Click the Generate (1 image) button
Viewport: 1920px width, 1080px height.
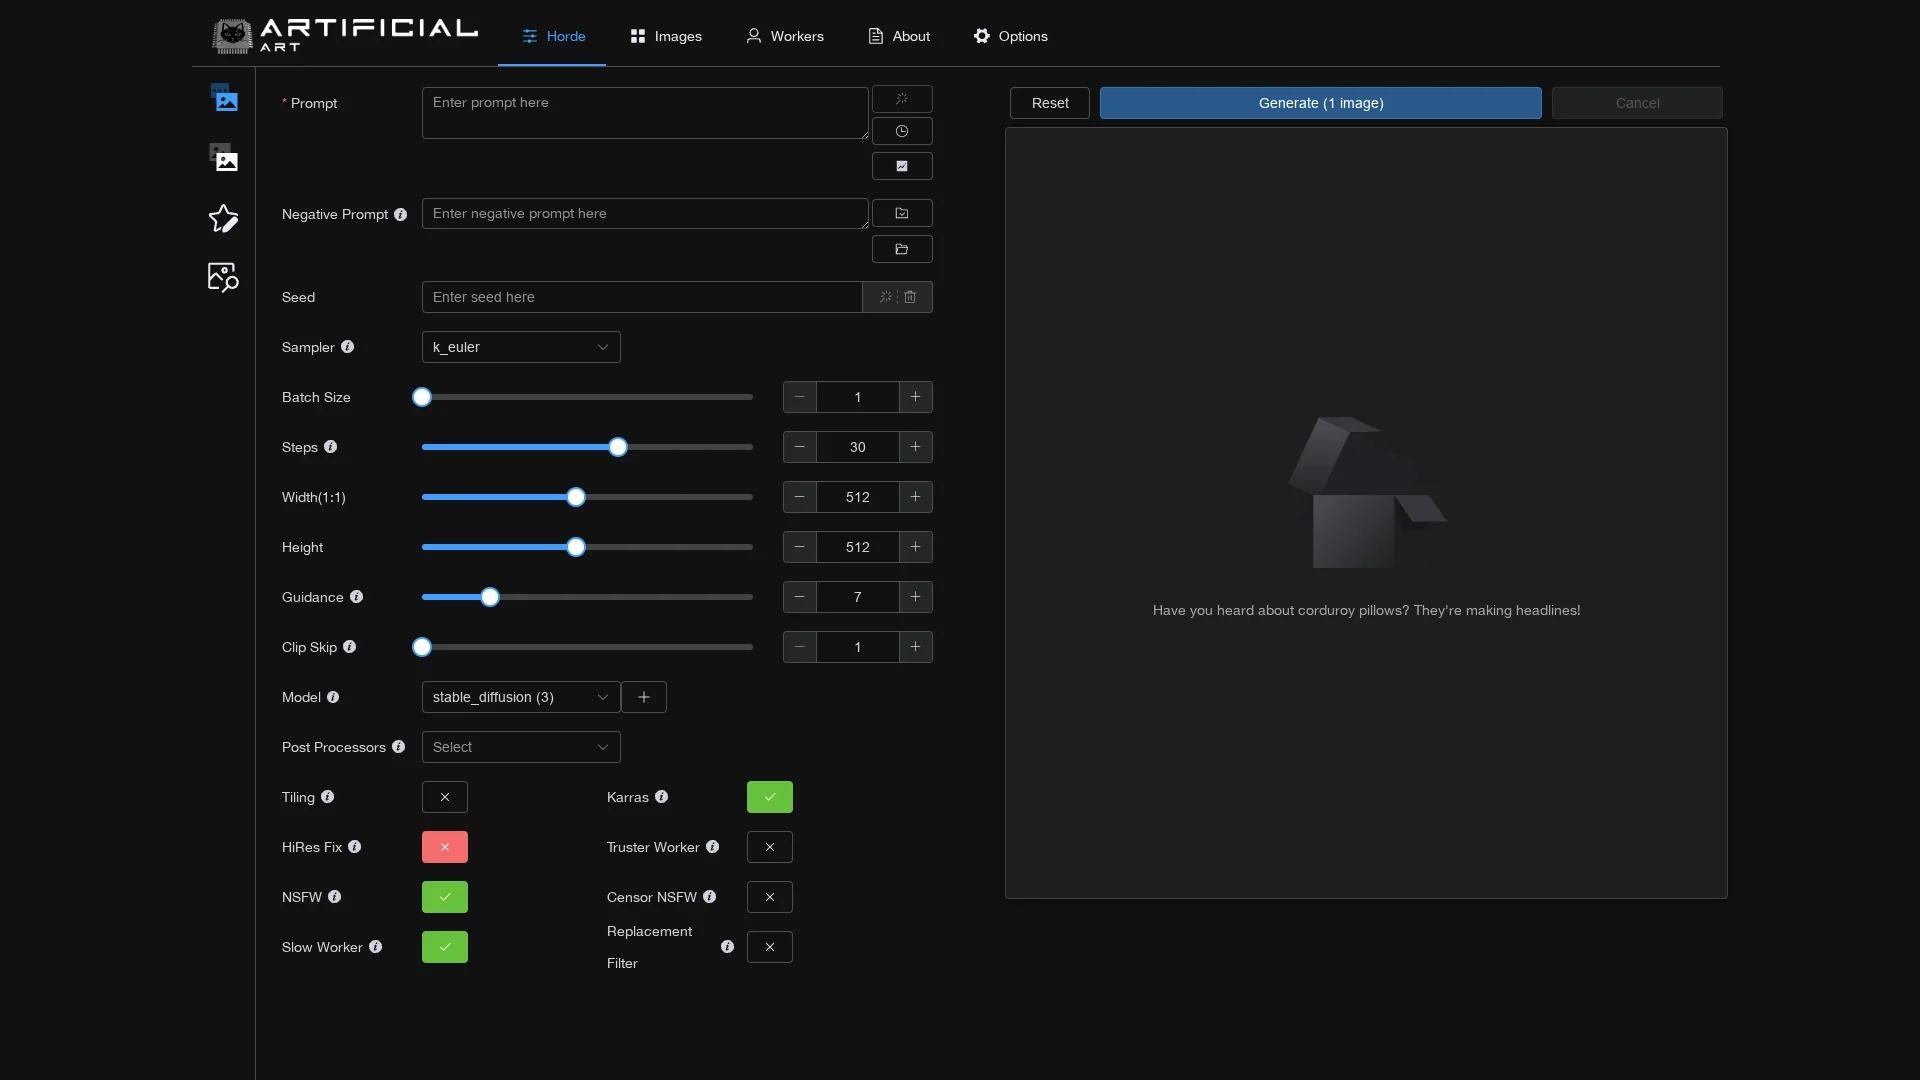1321,103
